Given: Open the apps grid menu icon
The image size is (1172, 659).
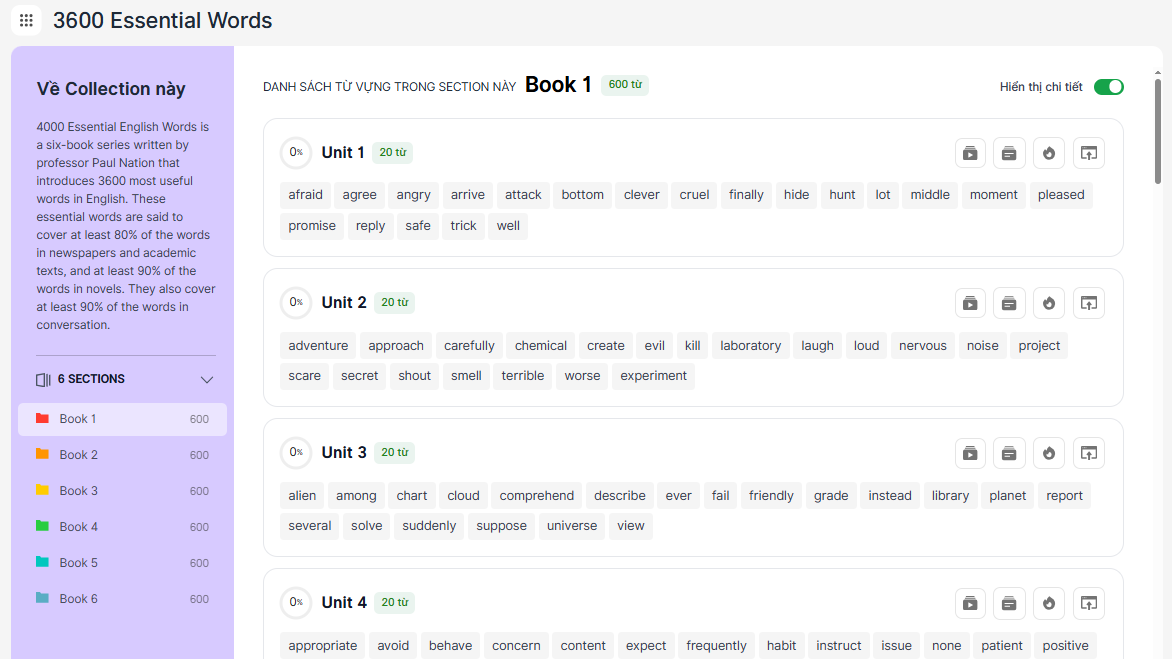Looking at the screenshot, I should pyautogui.click(x=26, y=20).
